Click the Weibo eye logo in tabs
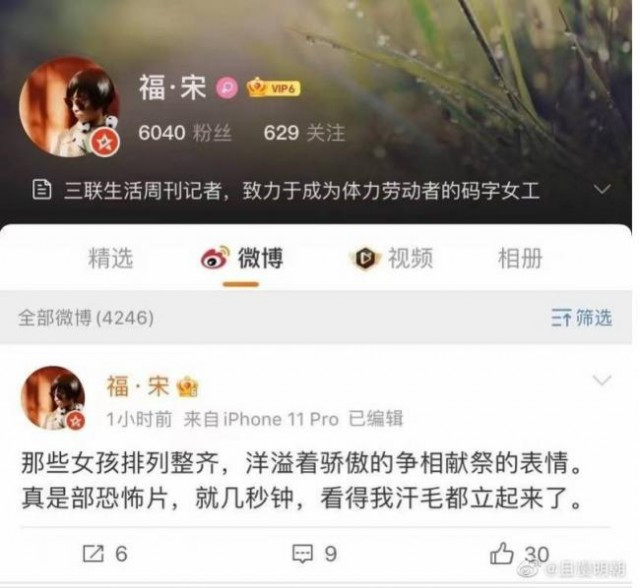This screenshot has width=640, height=588. (215, 257)
